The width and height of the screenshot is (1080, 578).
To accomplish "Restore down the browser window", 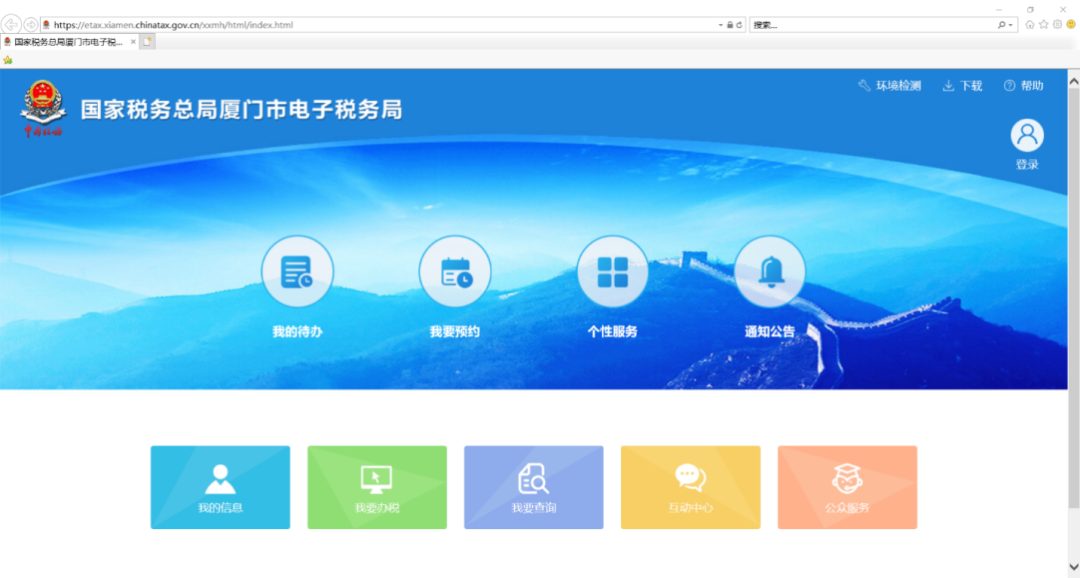I will tap(1030, 9).
